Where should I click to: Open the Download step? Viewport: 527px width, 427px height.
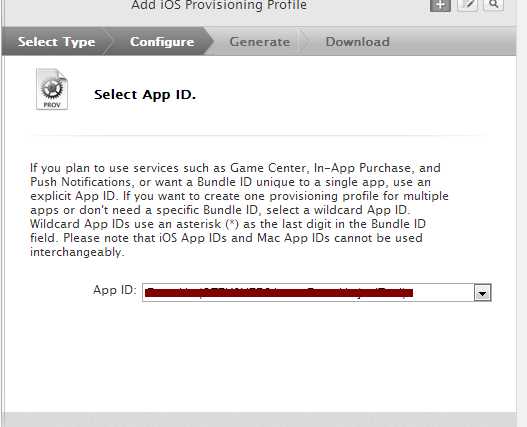click(x=358, y=42)
